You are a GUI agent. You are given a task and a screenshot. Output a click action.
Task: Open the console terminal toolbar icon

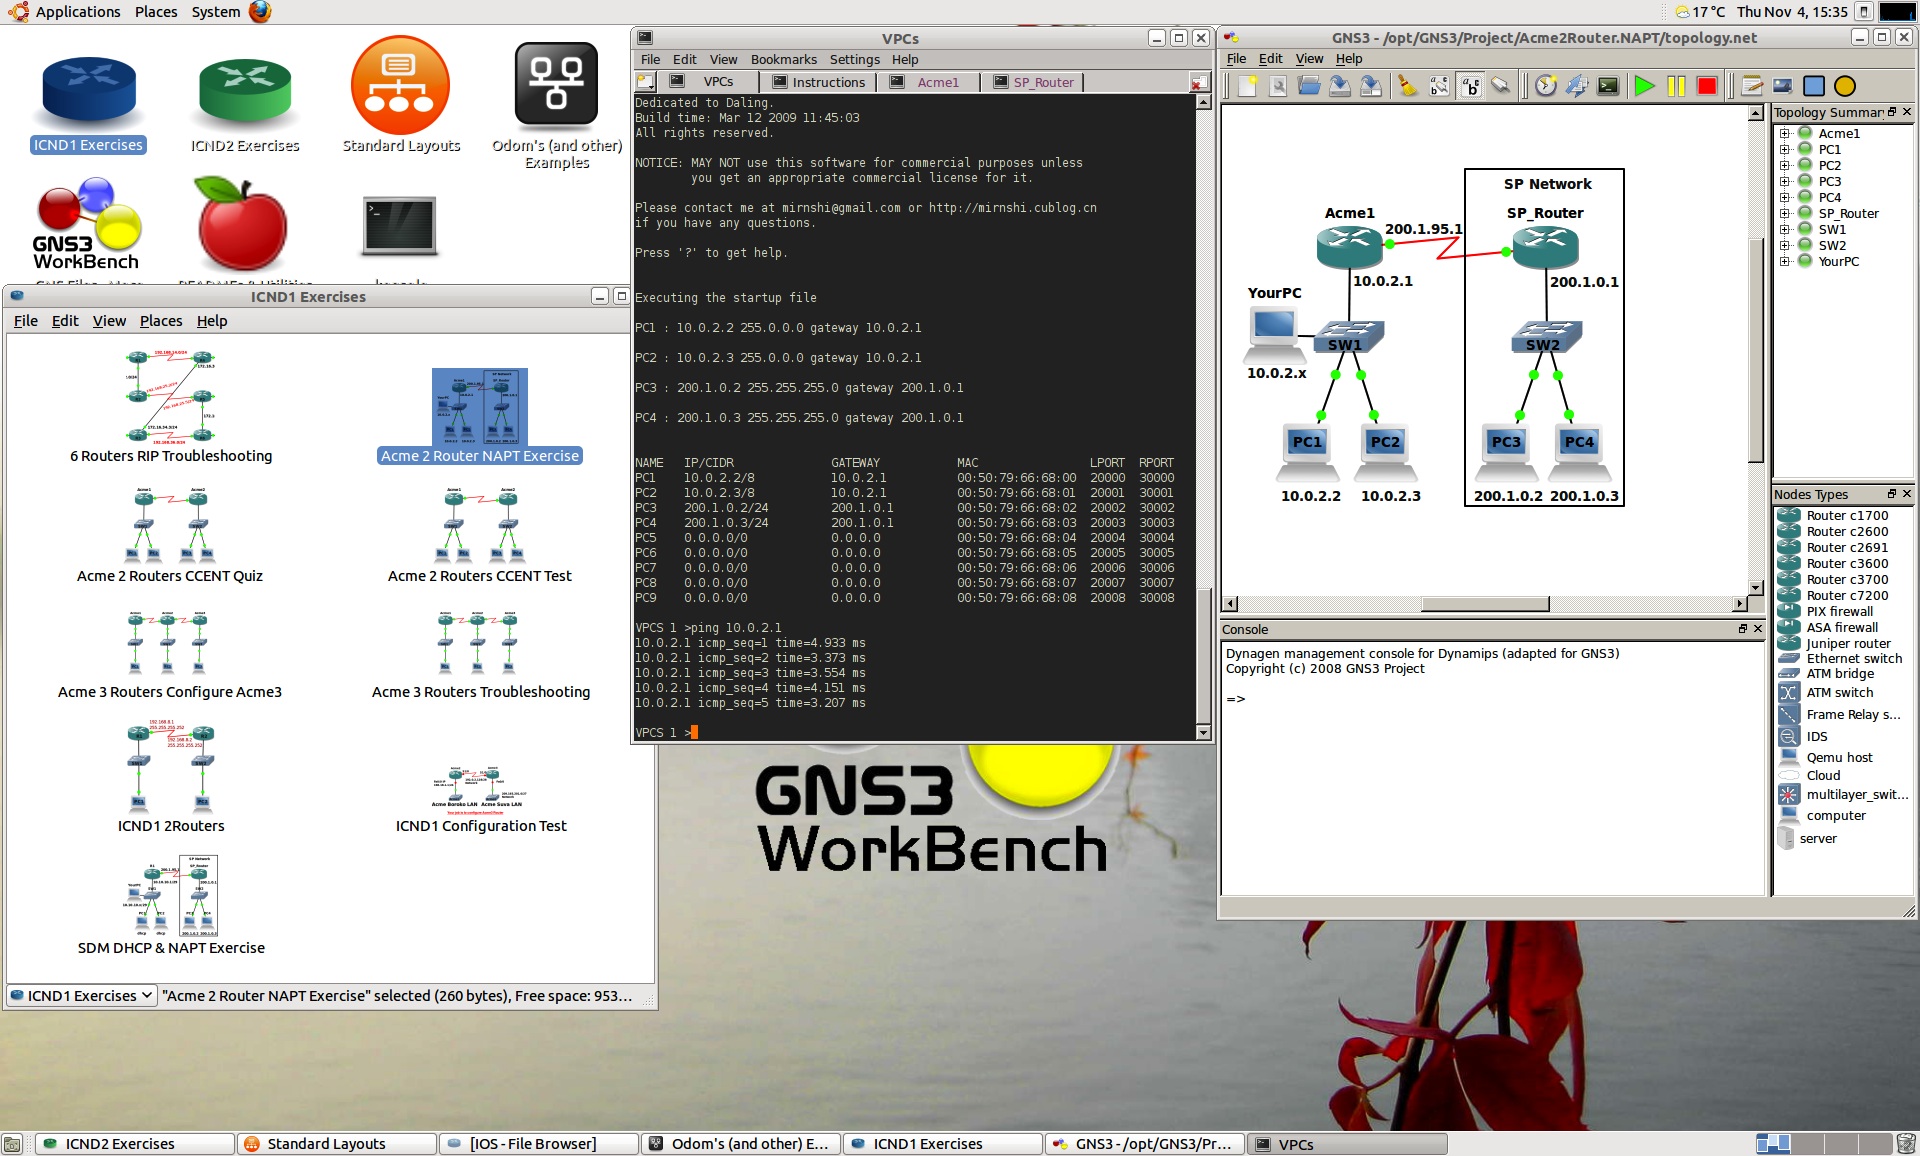[1608, 86]
